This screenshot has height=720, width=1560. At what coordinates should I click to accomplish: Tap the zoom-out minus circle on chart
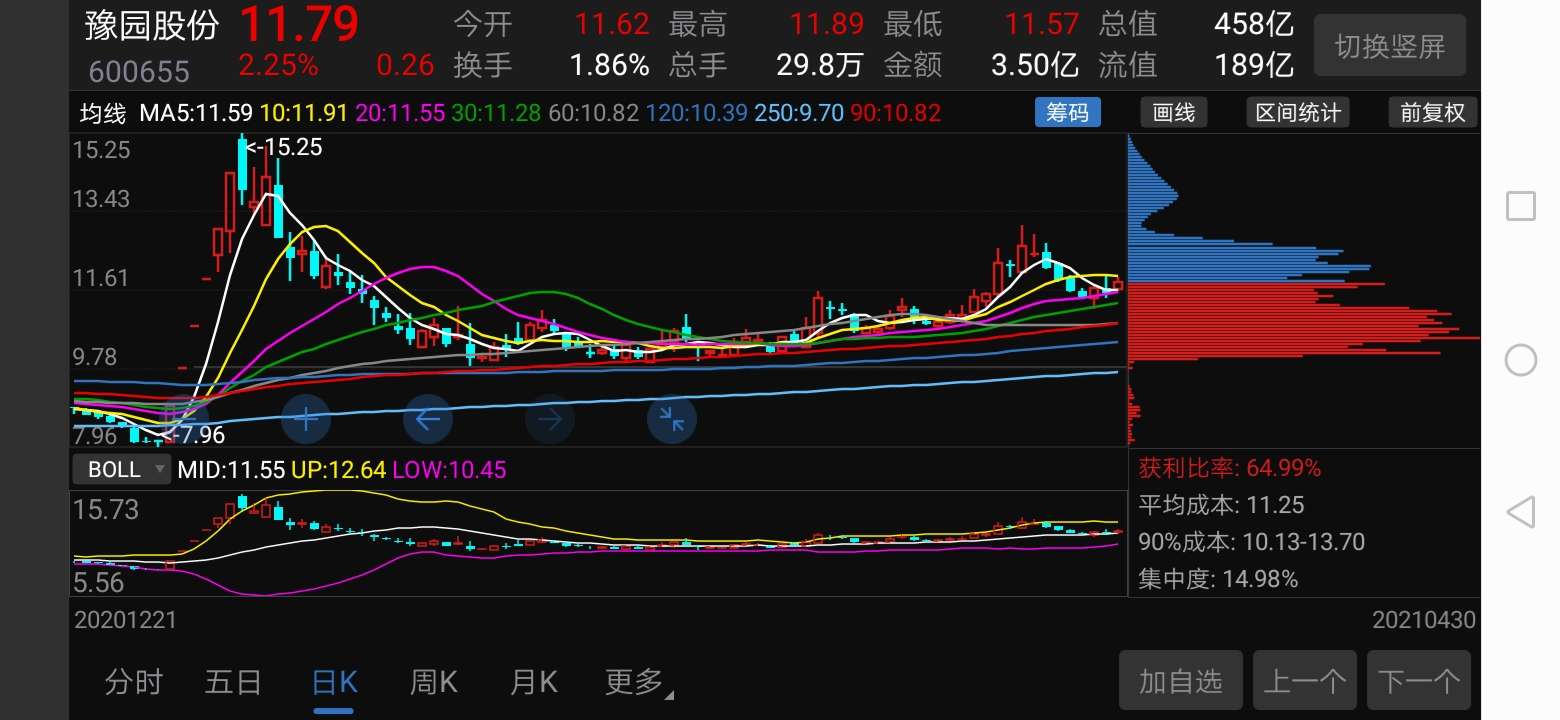(x=184, y=419)
